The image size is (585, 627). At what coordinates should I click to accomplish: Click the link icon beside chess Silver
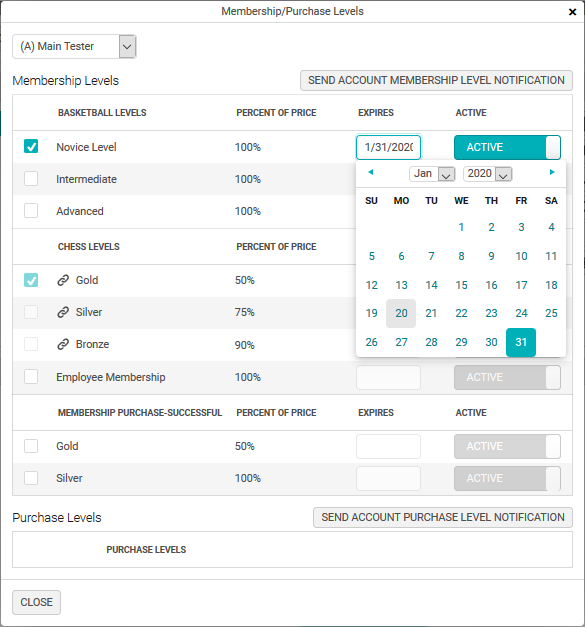click(63, 312)
